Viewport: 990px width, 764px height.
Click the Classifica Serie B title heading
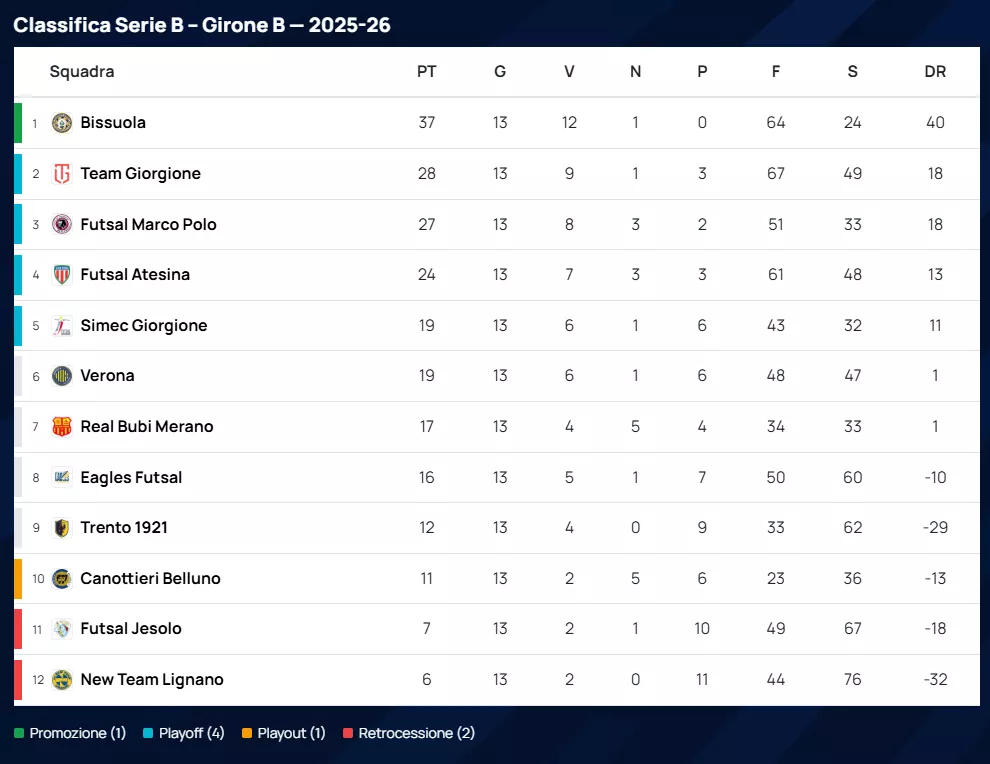click(x=202, y=25)
